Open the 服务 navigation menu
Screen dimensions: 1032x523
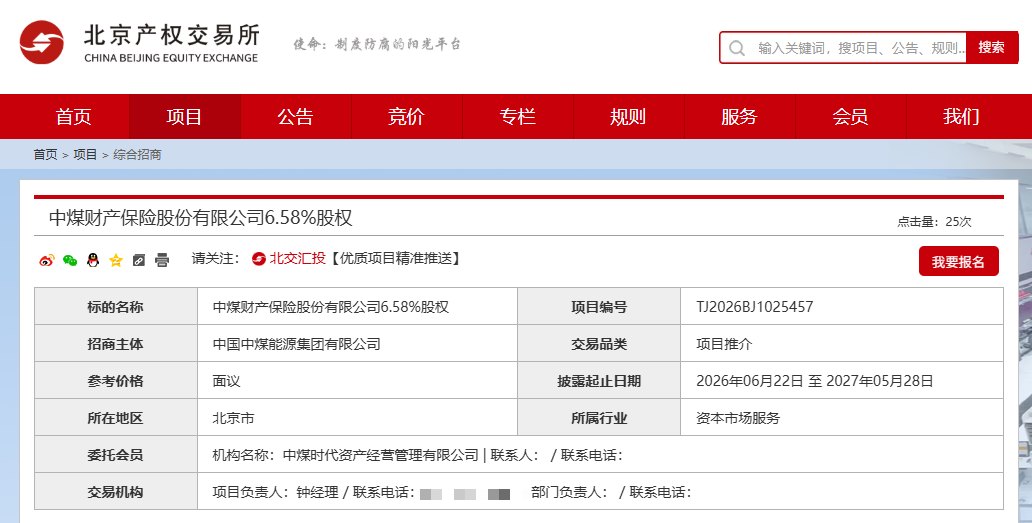click(x=740, y=116)
